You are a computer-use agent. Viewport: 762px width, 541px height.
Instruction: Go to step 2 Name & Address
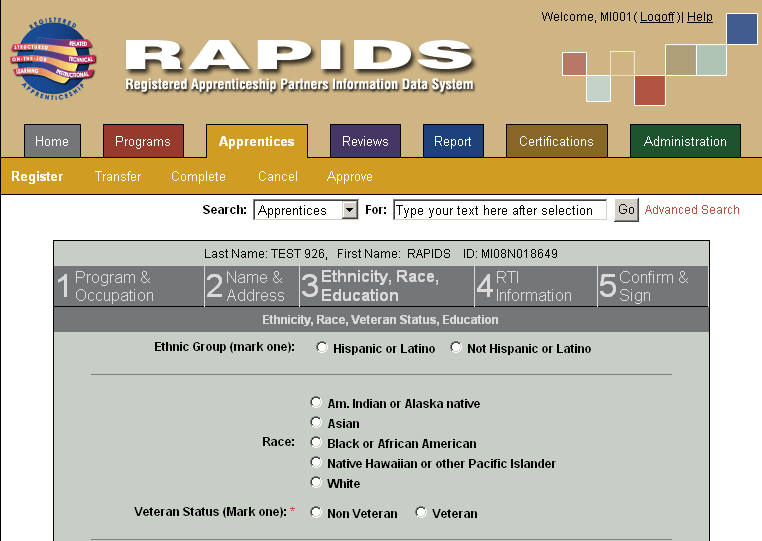coord(252,286)
